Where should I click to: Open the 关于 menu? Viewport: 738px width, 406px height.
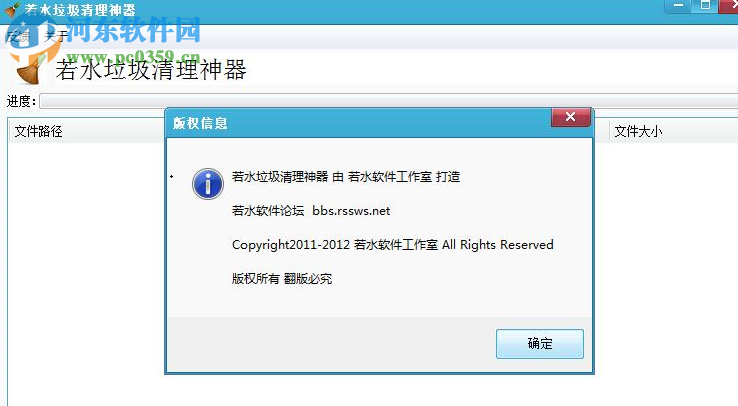56,36
